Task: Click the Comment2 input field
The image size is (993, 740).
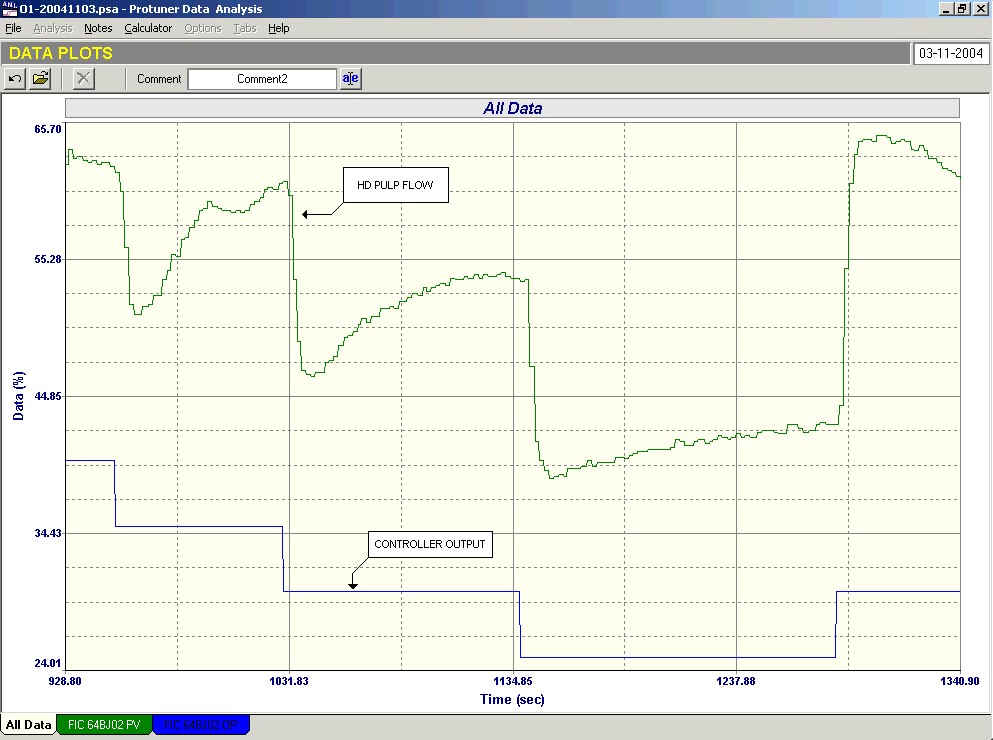Action: point(262,79)
